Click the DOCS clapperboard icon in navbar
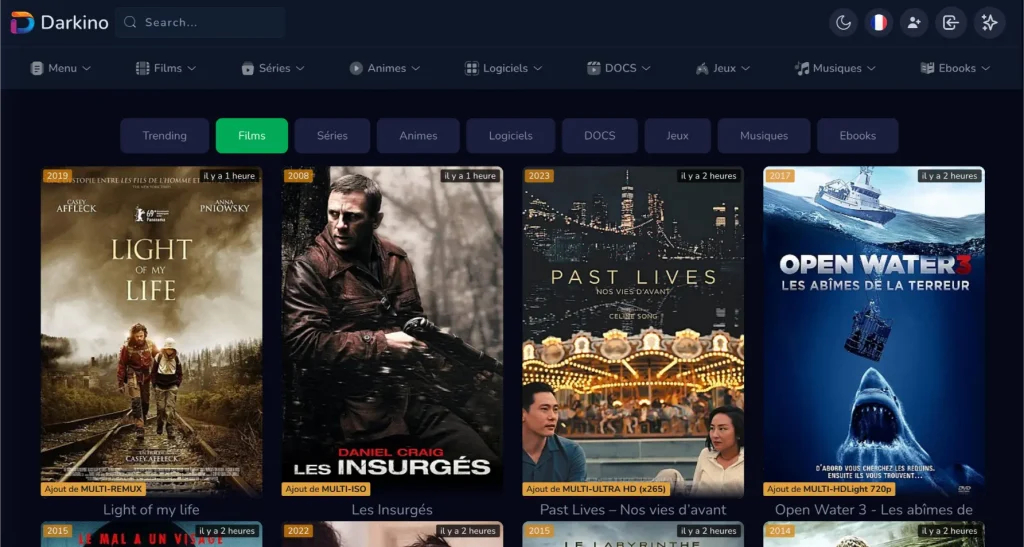This screenshot has width=1024, height=547. [x=593, y=68]
